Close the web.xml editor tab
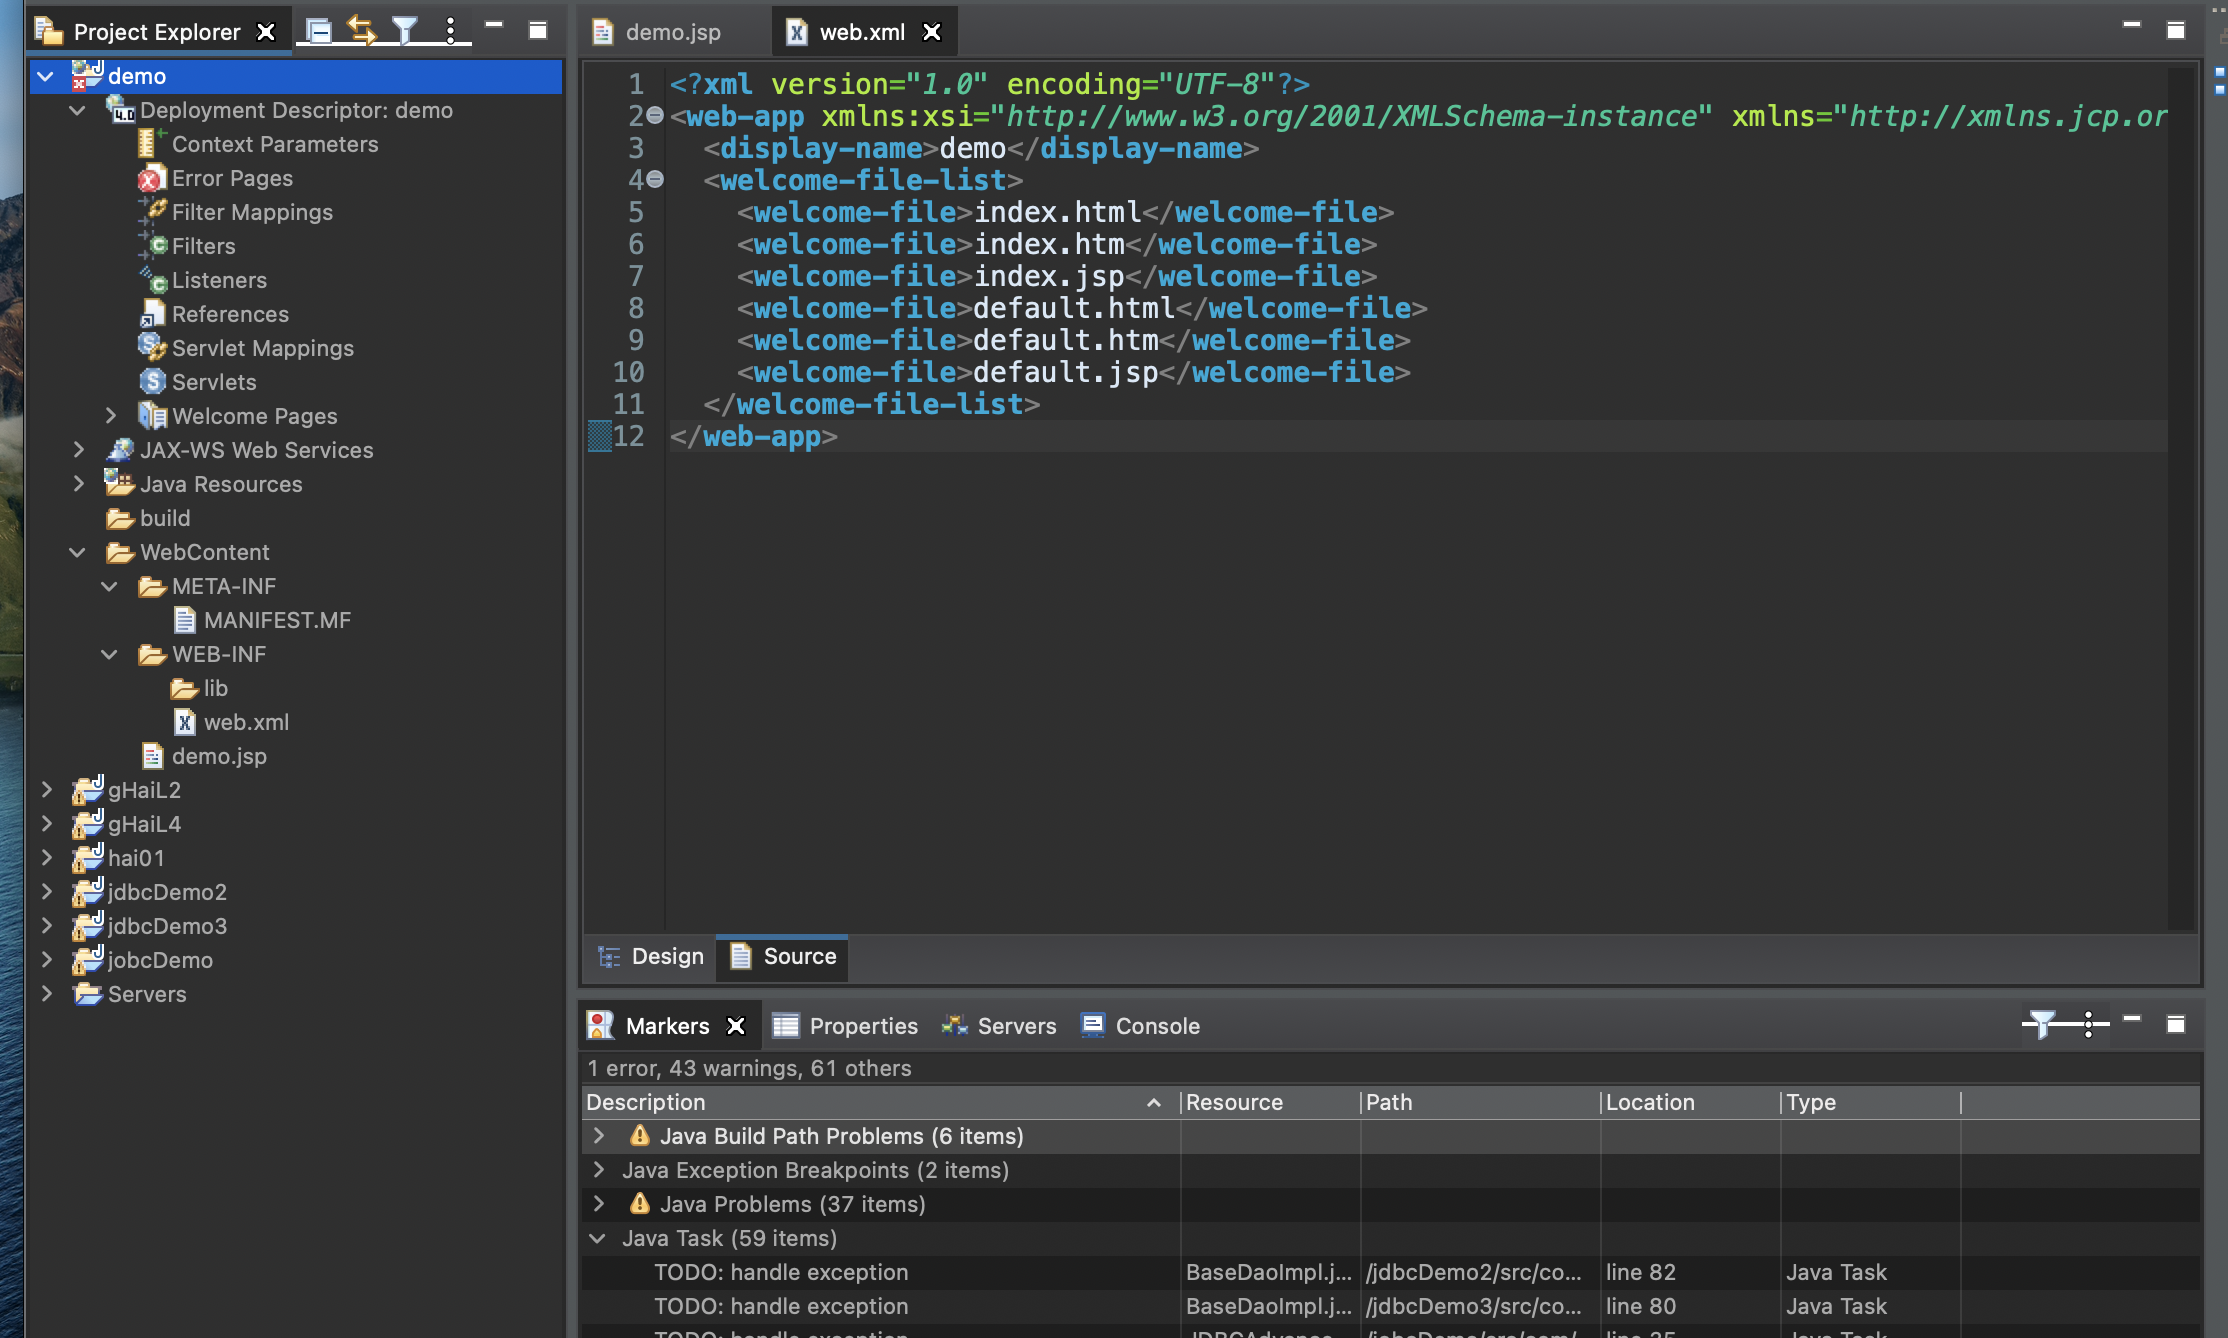The image size is (2228, 1338). point(932,32)
